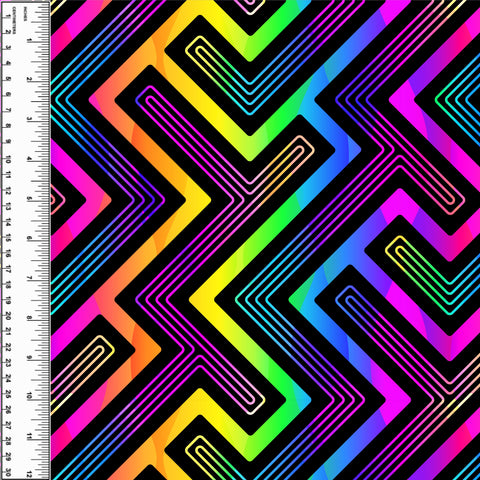
Task: Pick the 25 centimeter number on ruler
Action: (8, 395)
